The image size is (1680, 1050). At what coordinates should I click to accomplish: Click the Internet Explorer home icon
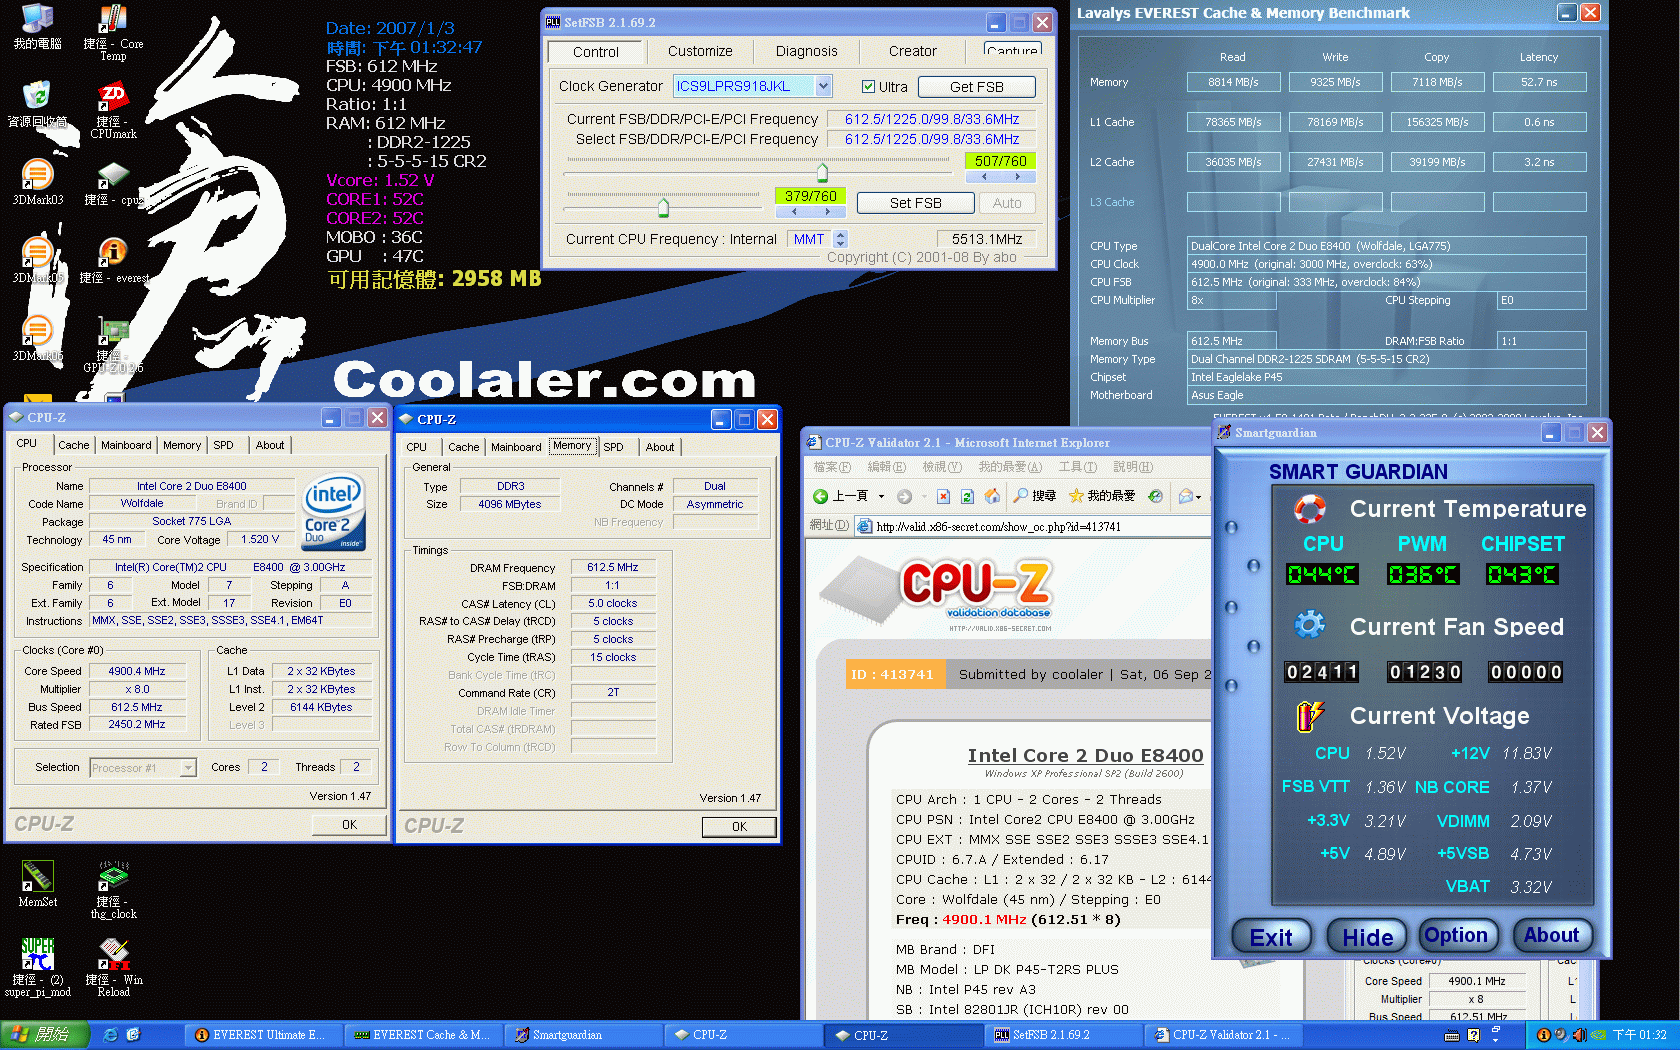(x=992, y=496)
